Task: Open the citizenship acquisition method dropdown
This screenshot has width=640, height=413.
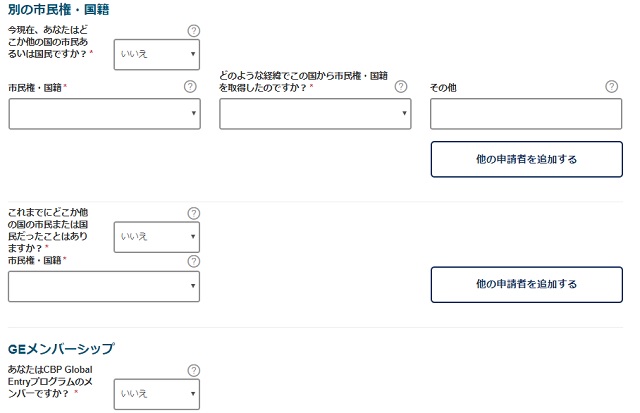Action: point(315,113)
